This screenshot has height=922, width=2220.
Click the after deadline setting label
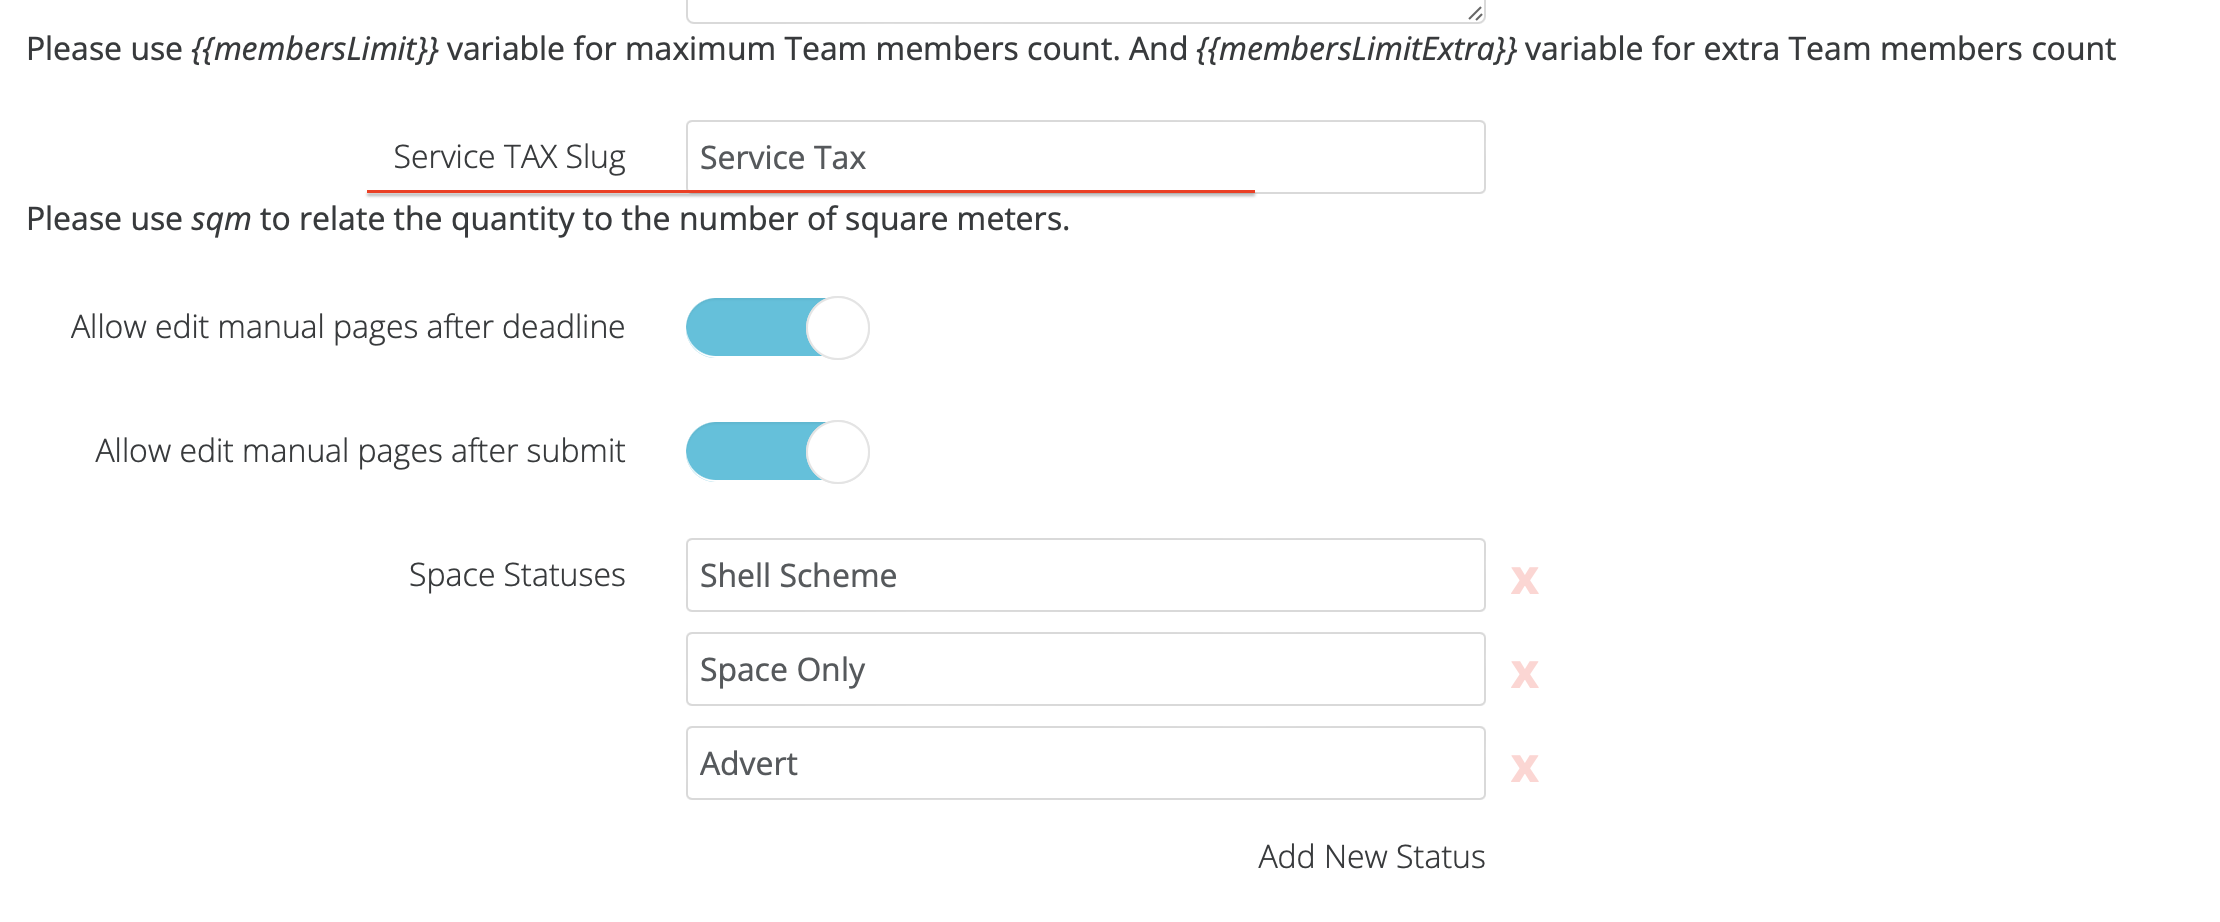(x=347, y=327)
